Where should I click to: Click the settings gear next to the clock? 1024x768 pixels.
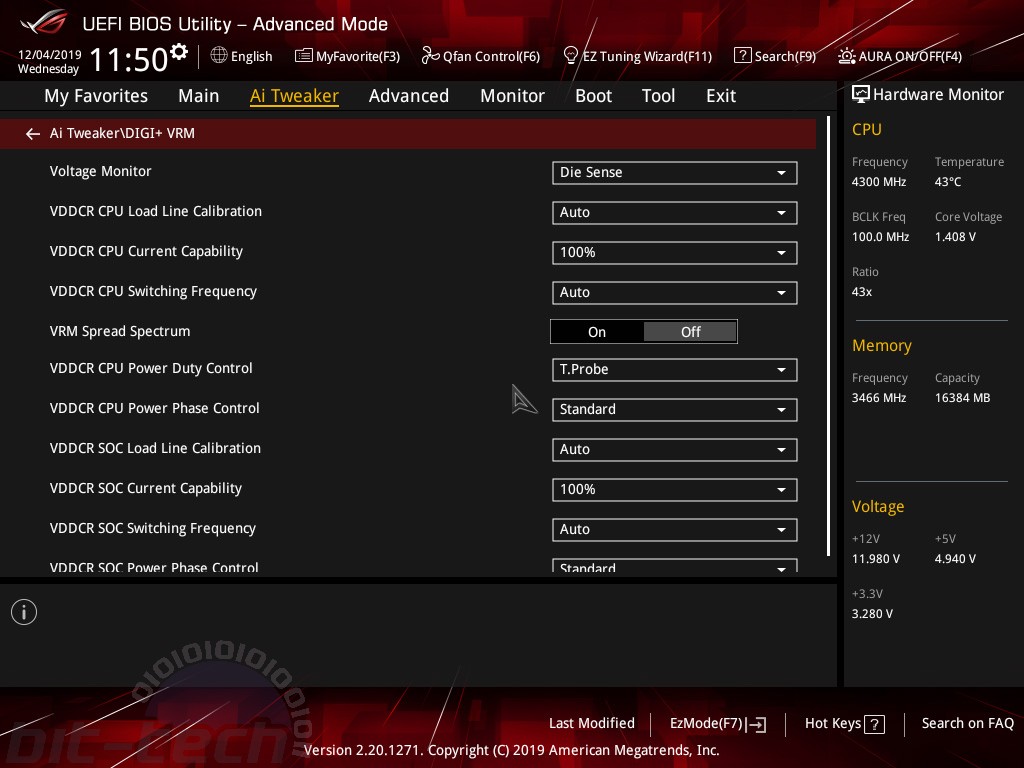pyautogui.click(x=179, y=51)
